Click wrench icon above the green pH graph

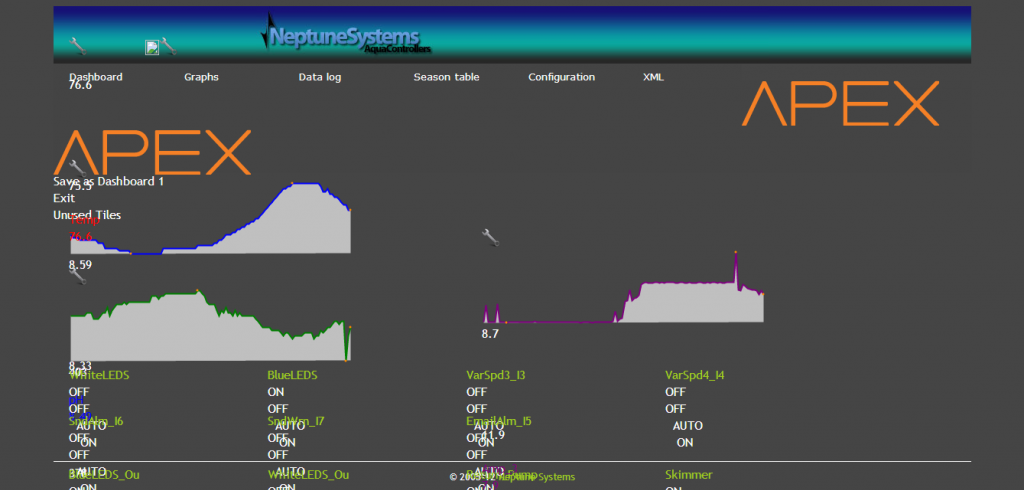pos(77,276)
